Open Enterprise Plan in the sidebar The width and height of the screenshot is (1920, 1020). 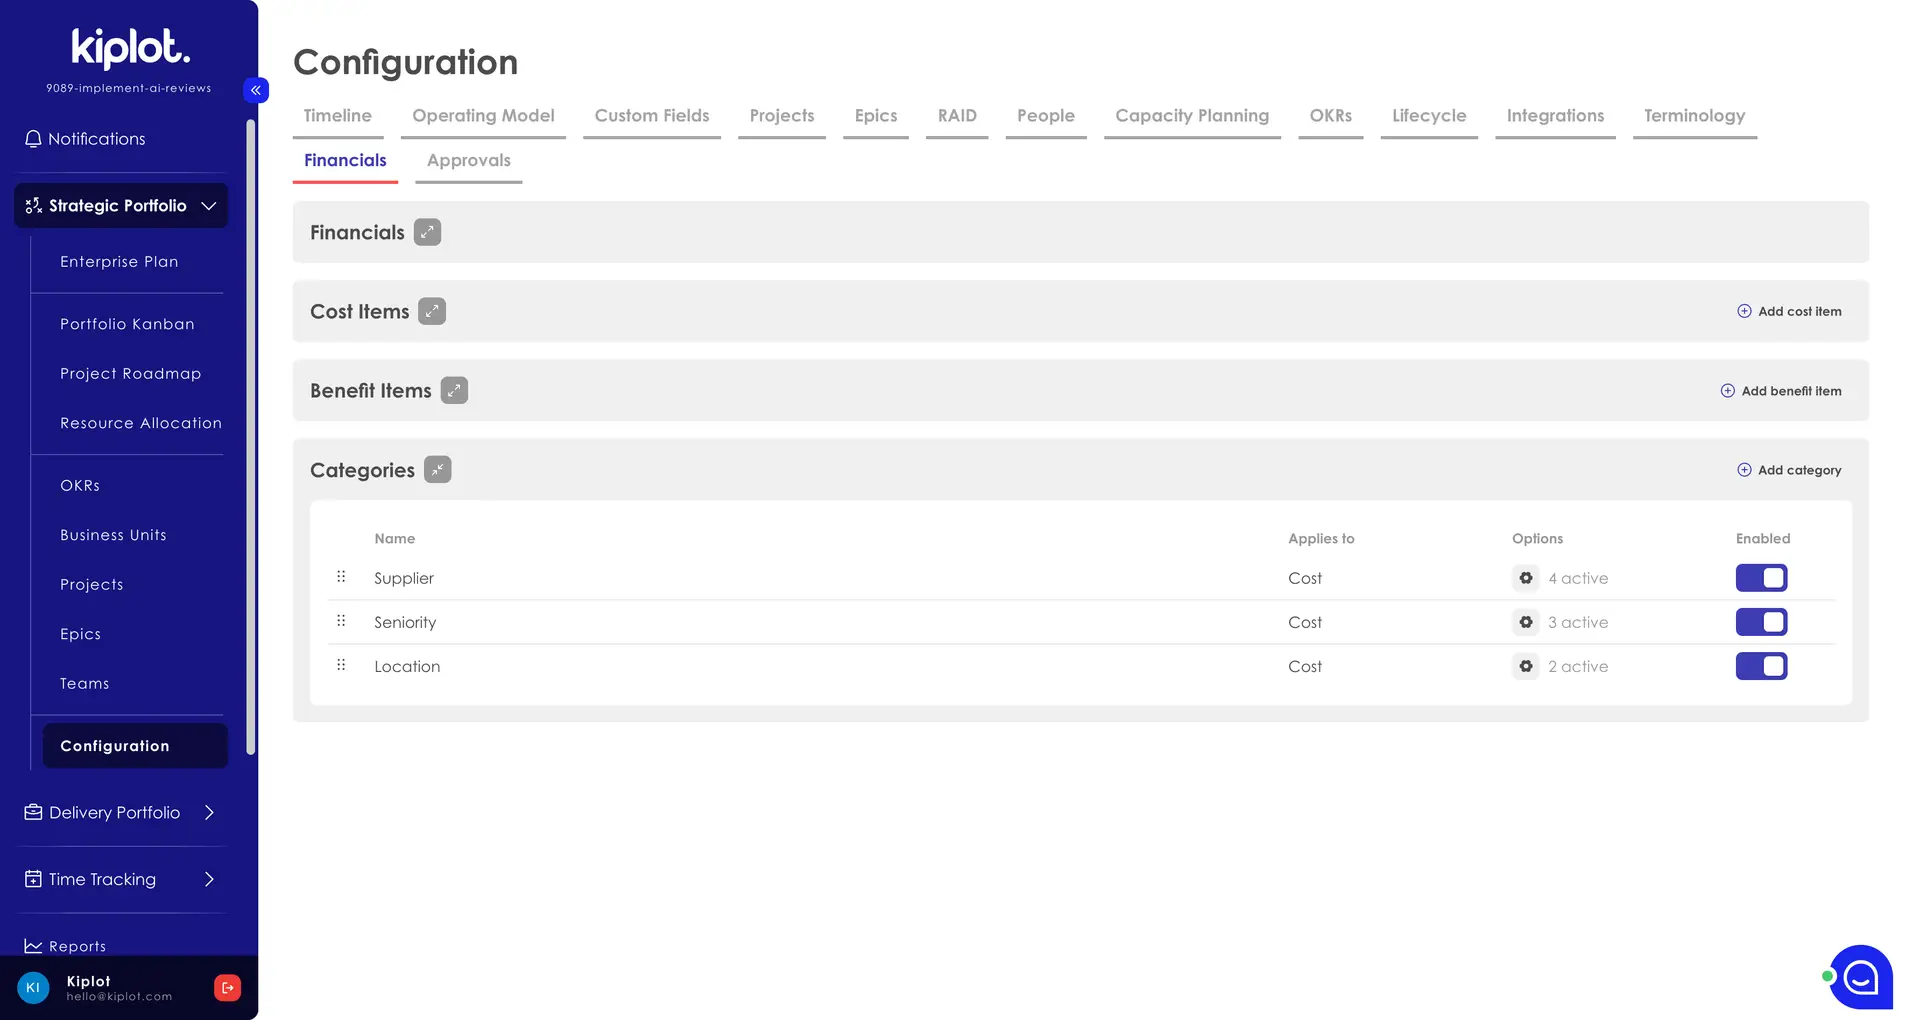(119, 262)
